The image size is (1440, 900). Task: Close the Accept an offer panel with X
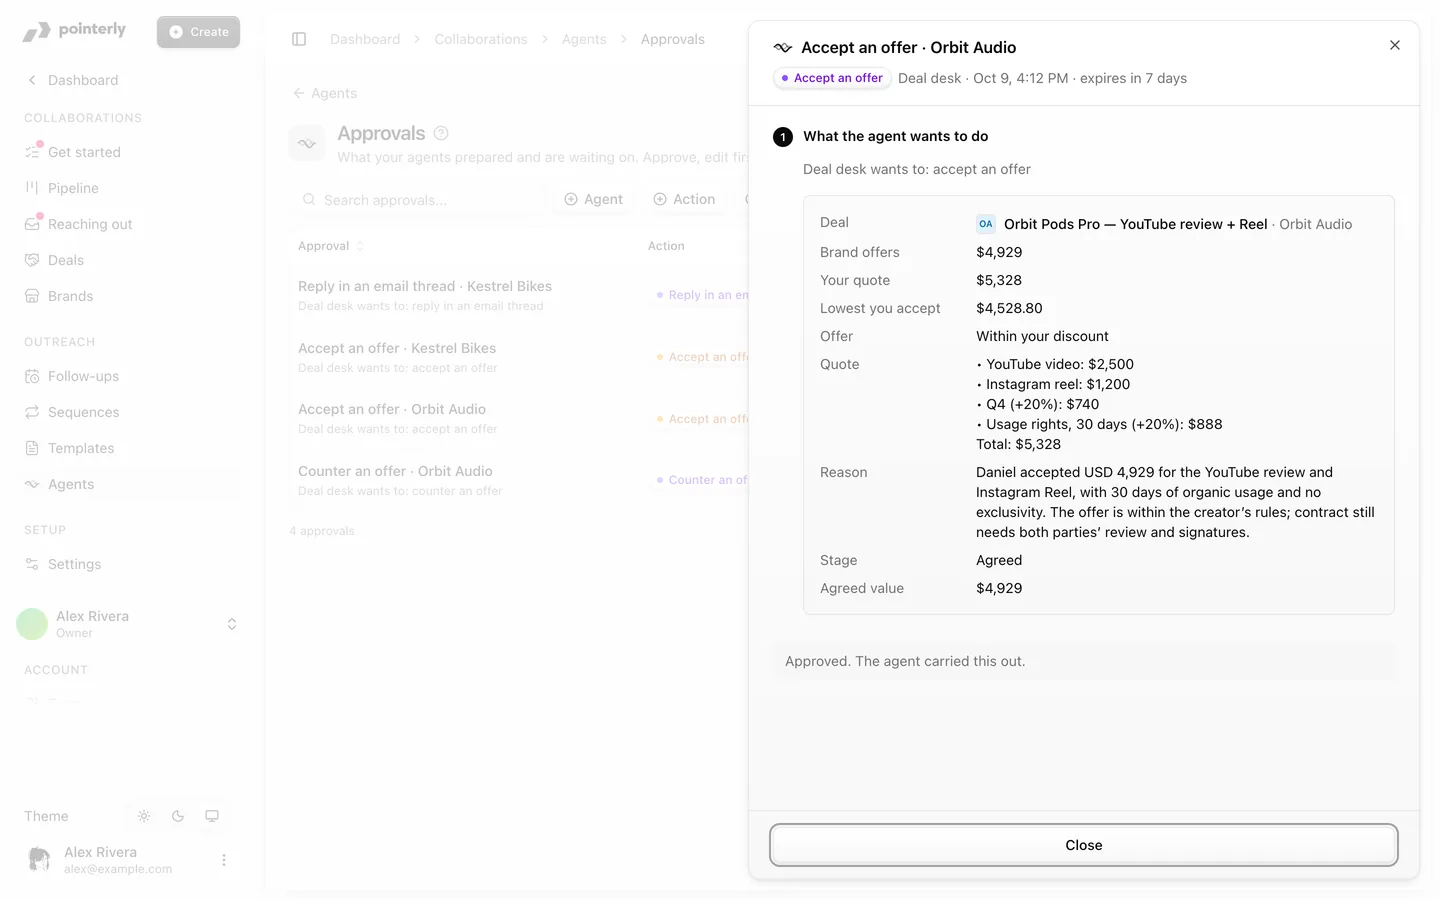1395,45
